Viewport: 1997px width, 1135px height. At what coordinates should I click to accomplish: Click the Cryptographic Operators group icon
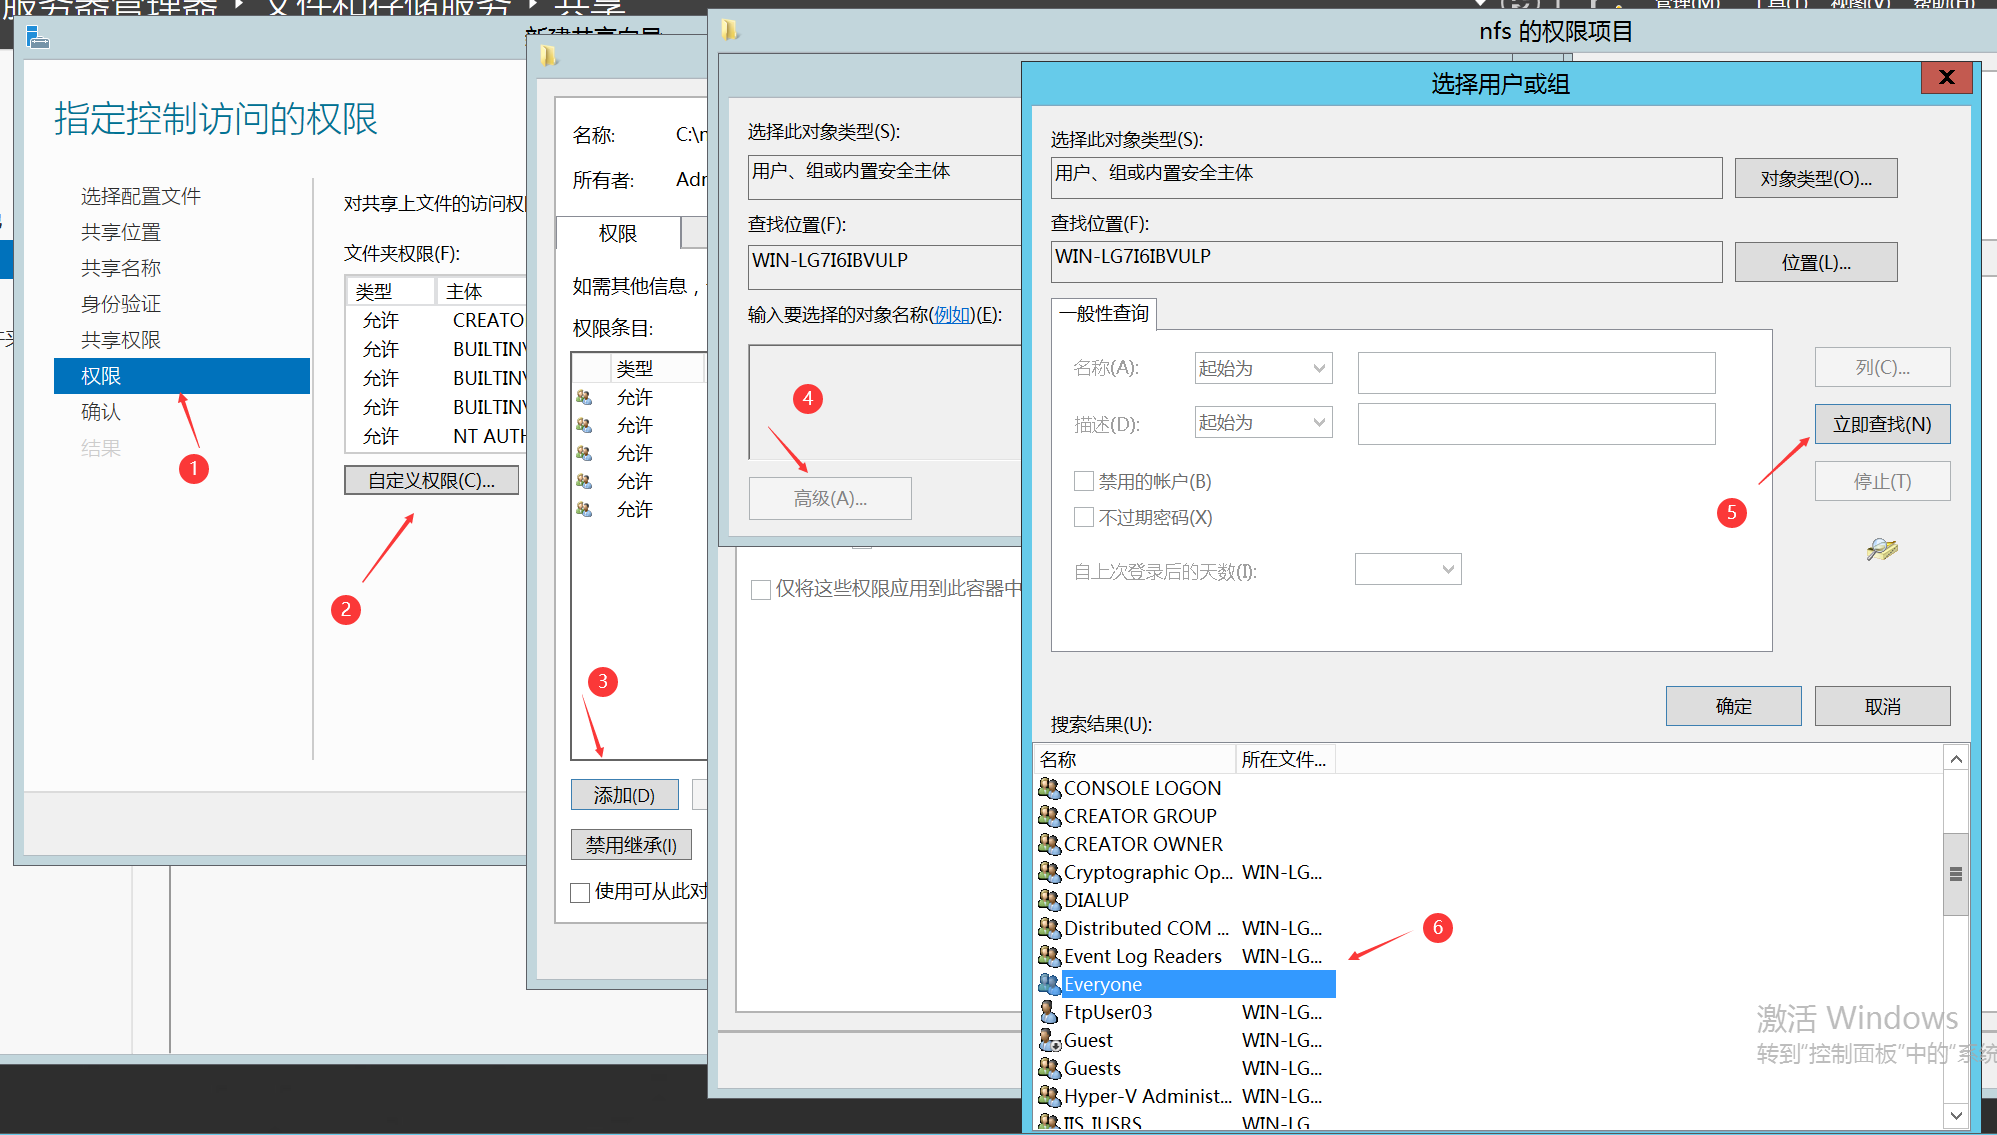tap(1049, 872)
